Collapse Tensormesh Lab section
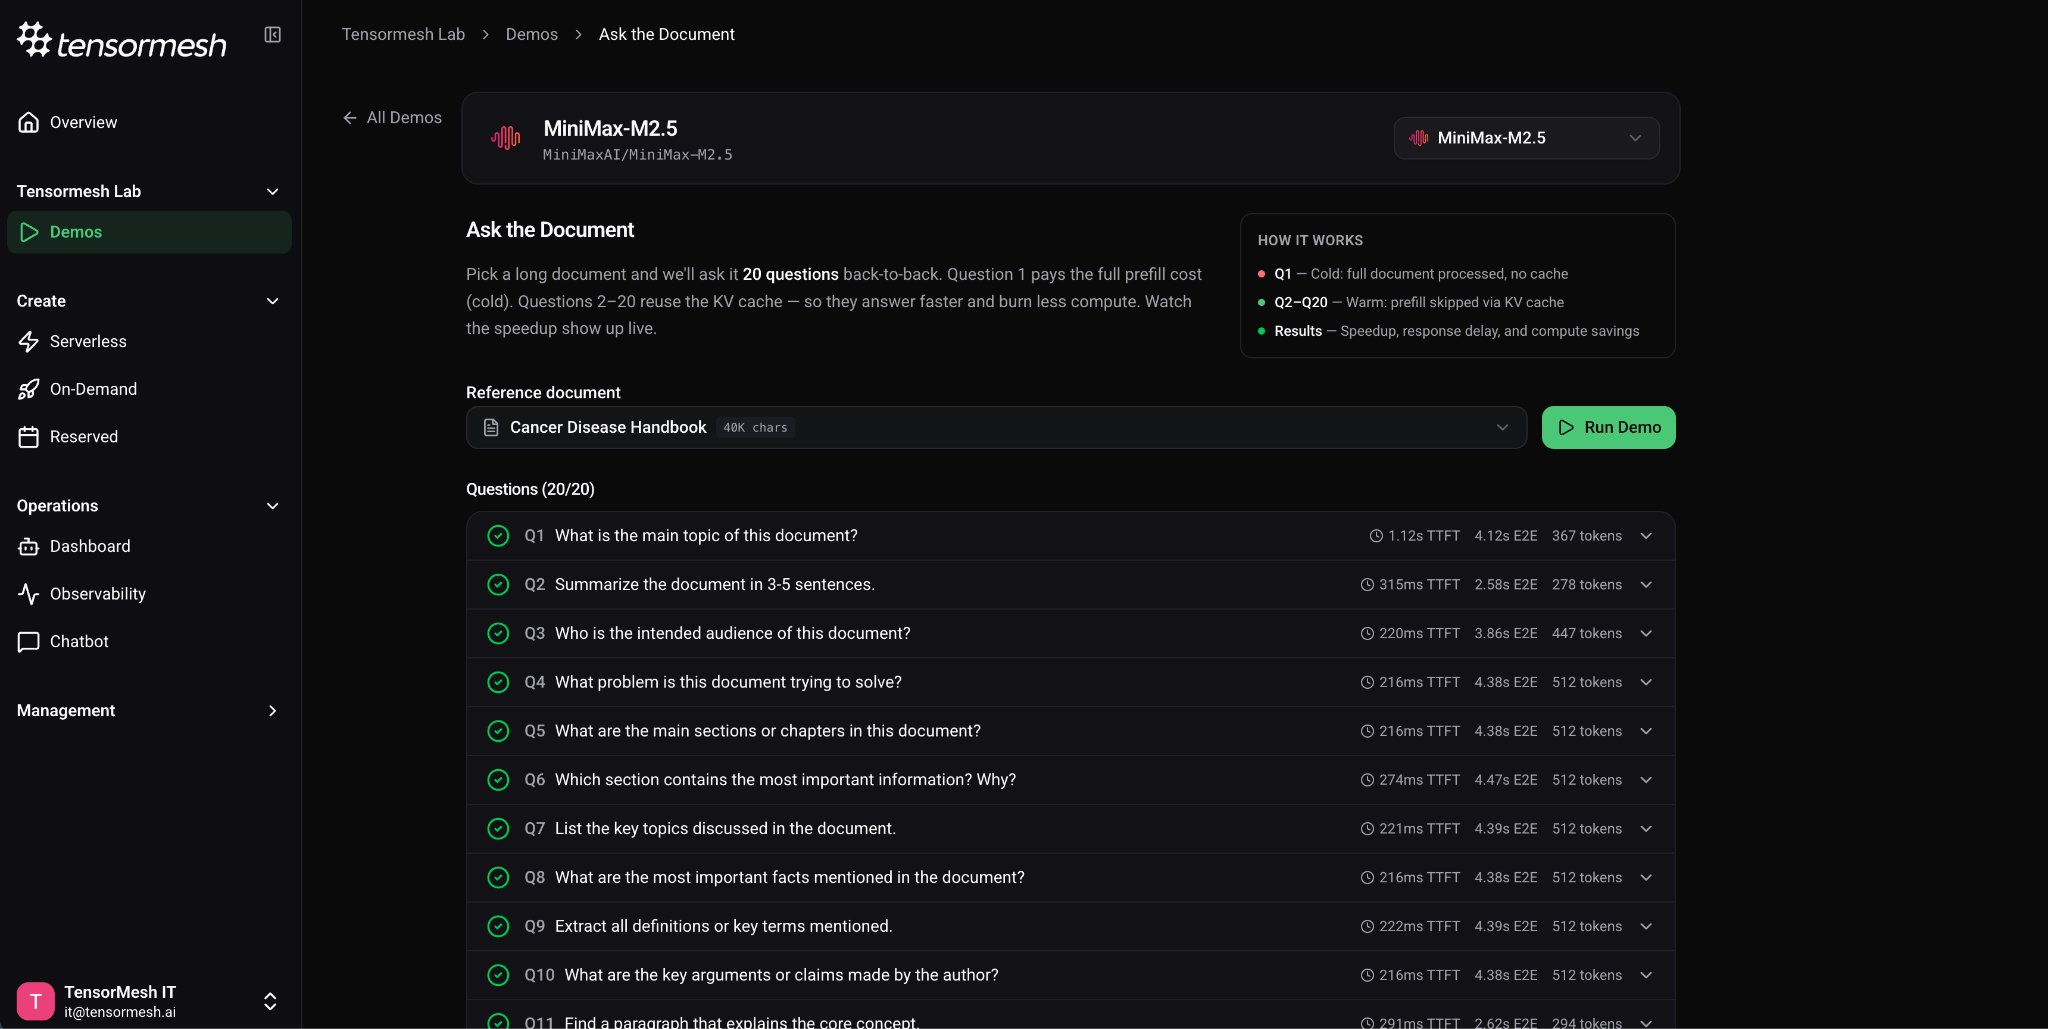This screenshot has height=1029, width=2048. 272,192
